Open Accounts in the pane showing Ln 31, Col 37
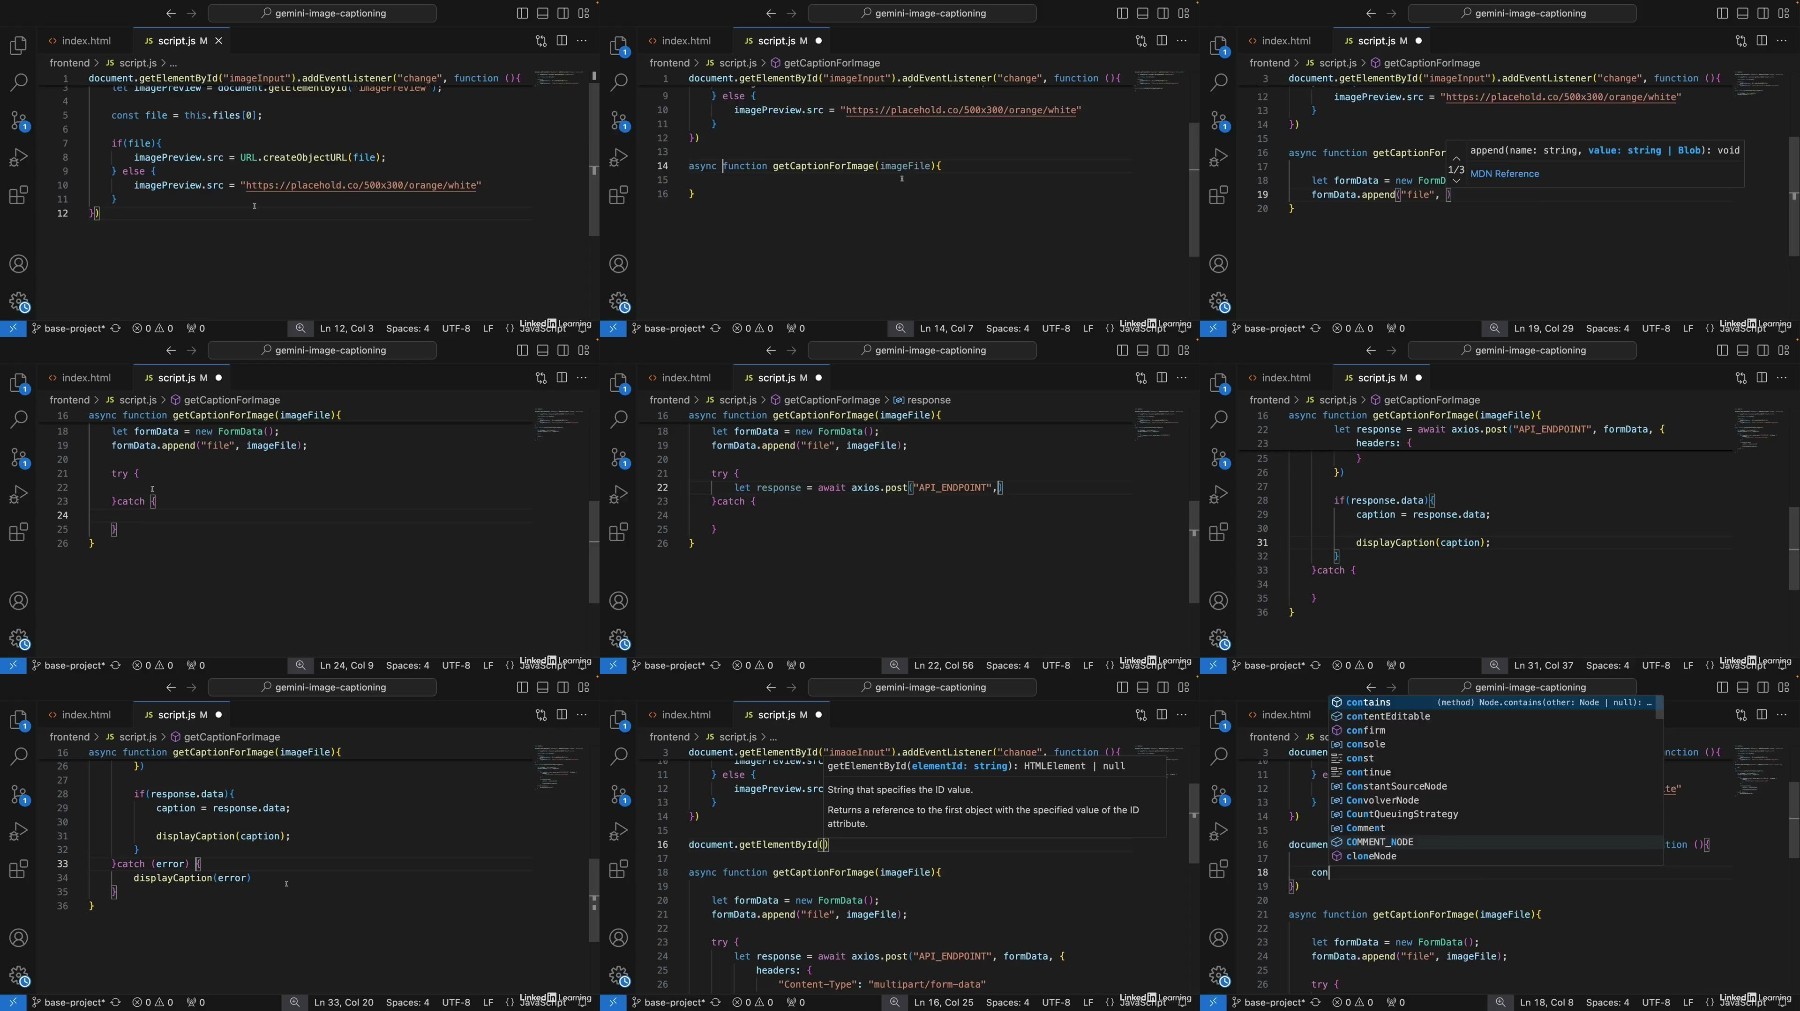The width and height of the screenshot is (1800, 1011). coord(1219,601)
